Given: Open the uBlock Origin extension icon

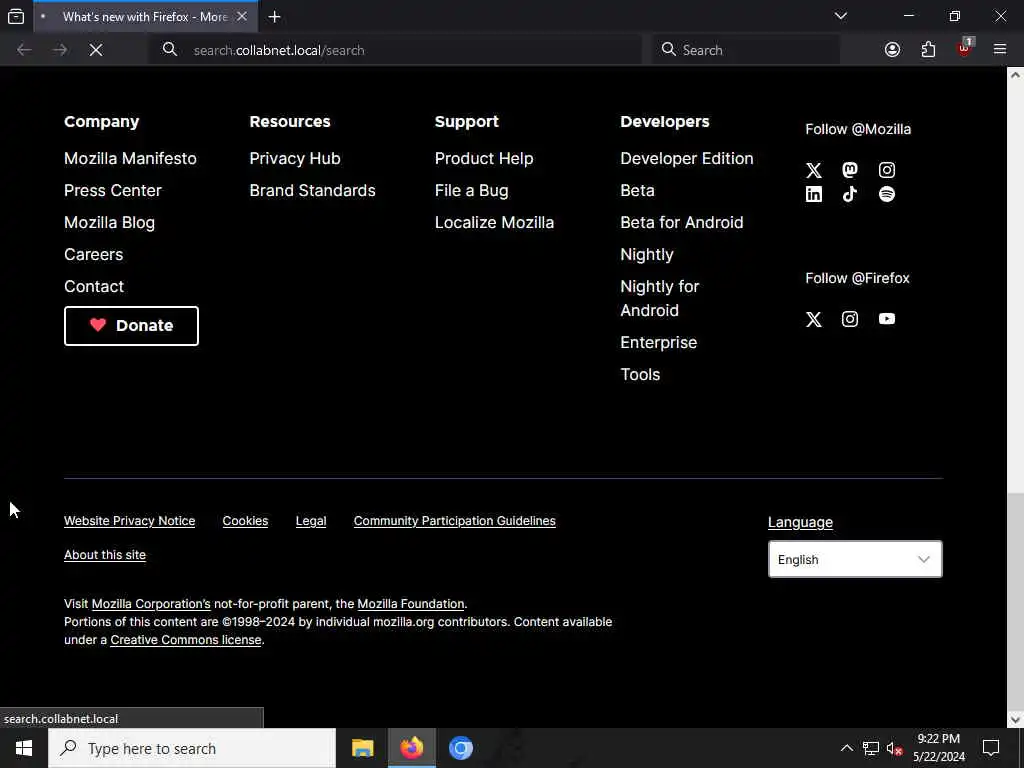Looking at the screenshot, I should click(x=965, y=49).
